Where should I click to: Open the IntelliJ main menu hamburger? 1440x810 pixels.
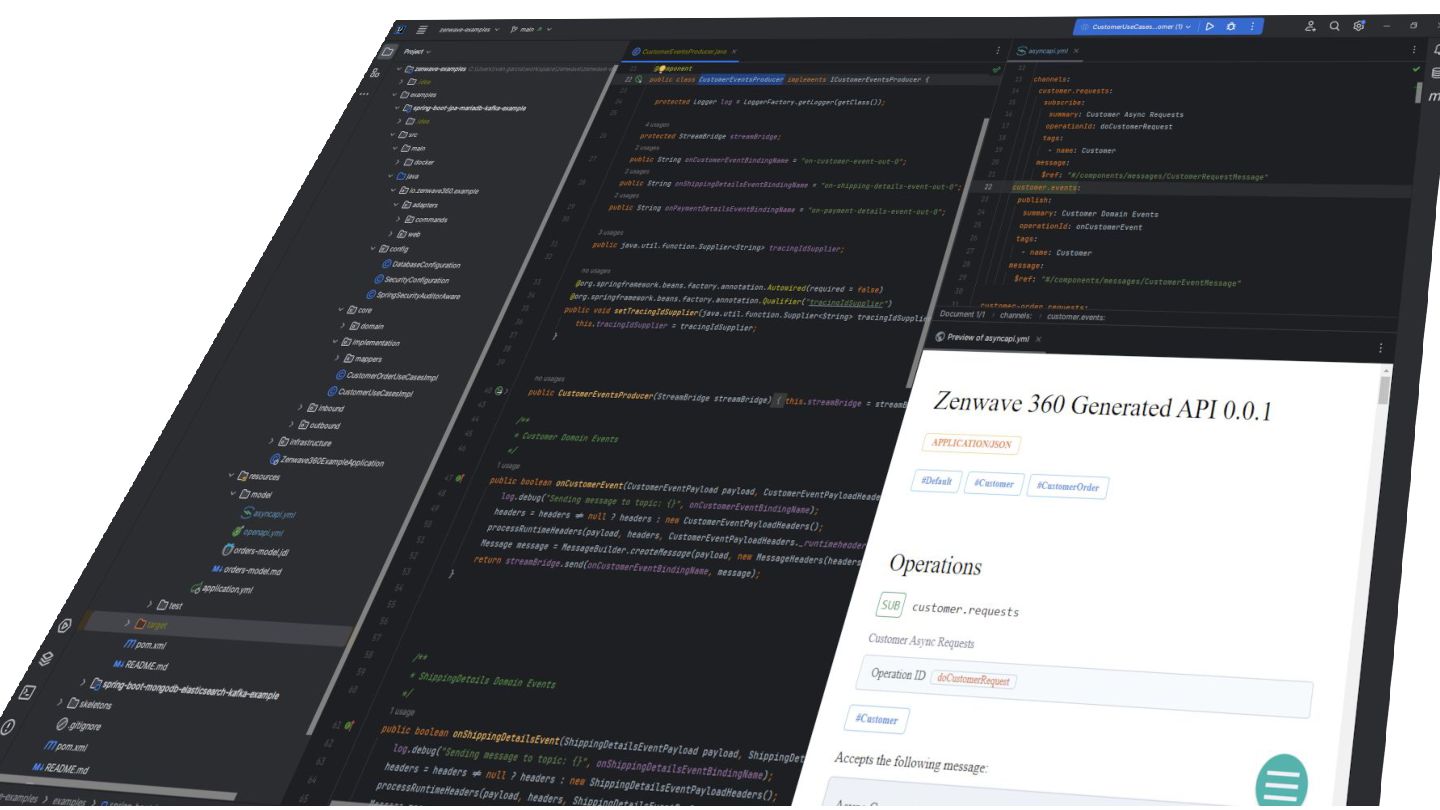pyautogui.click(x=422, y=30)
